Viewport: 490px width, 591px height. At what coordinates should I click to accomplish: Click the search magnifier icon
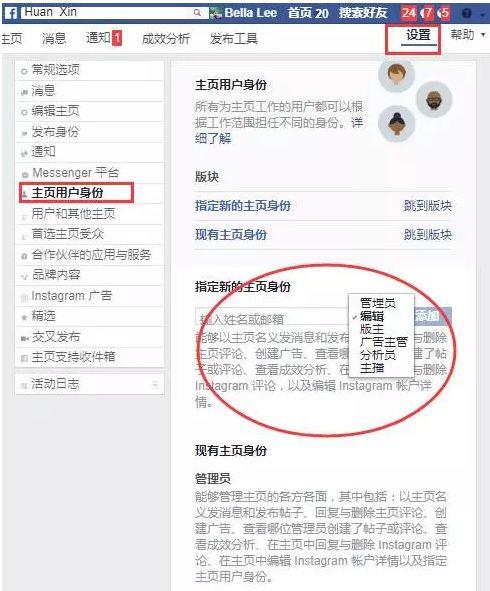click(197, 13)
